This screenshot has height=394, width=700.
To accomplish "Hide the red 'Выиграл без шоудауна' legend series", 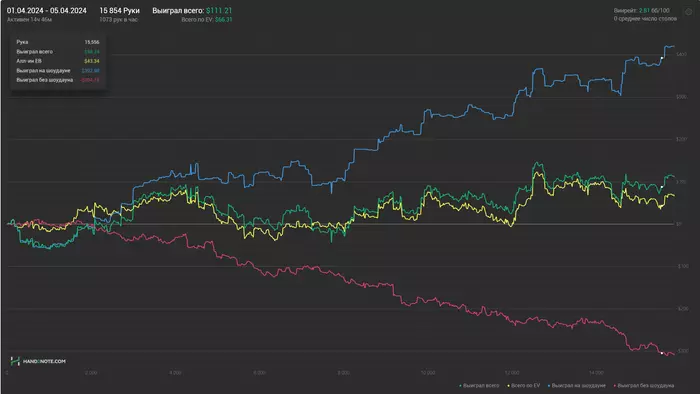I will tap(644, 386).
